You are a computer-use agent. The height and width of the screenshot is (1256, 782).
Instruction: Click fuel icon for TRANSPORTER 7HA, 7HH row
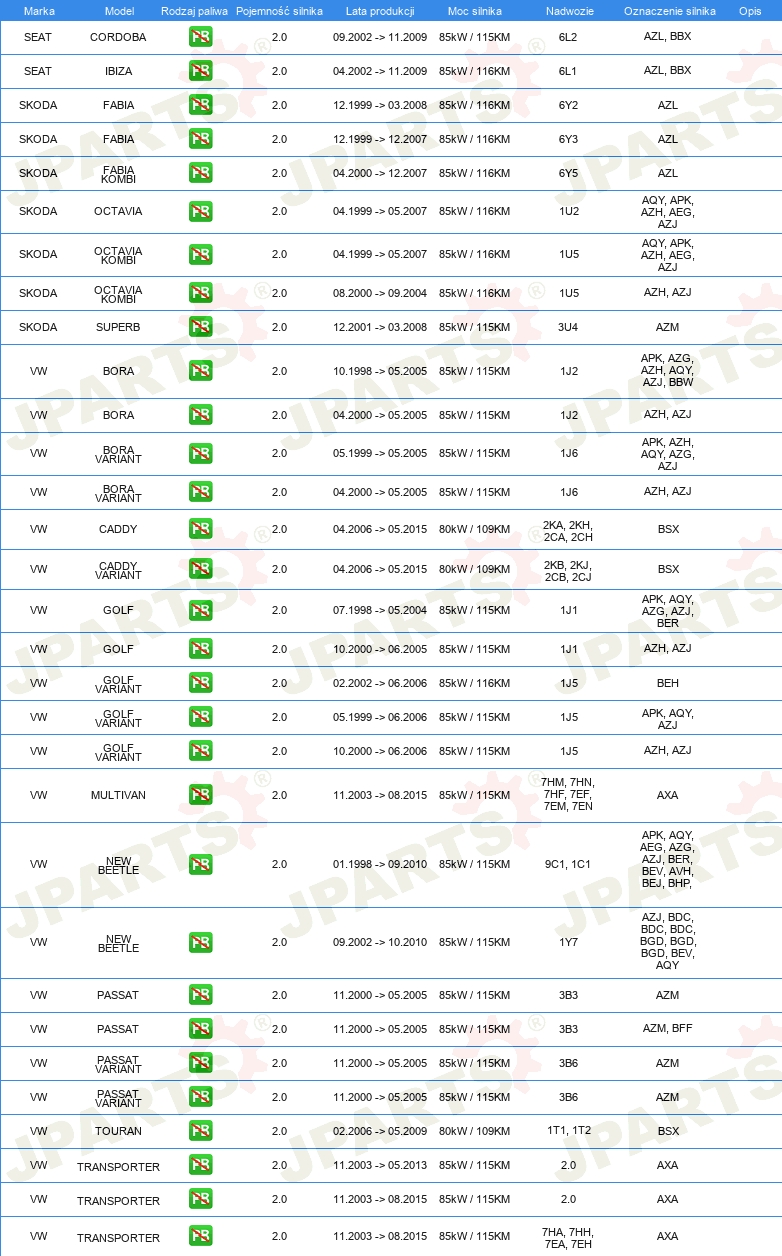(200, 1236)
